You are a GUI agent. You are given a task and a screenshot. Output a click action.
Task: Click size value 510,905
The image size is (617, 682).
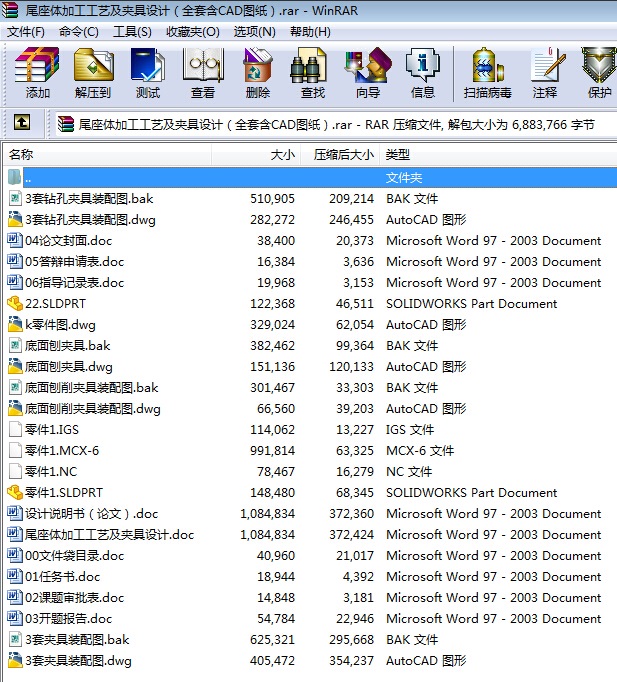(272, 198)
